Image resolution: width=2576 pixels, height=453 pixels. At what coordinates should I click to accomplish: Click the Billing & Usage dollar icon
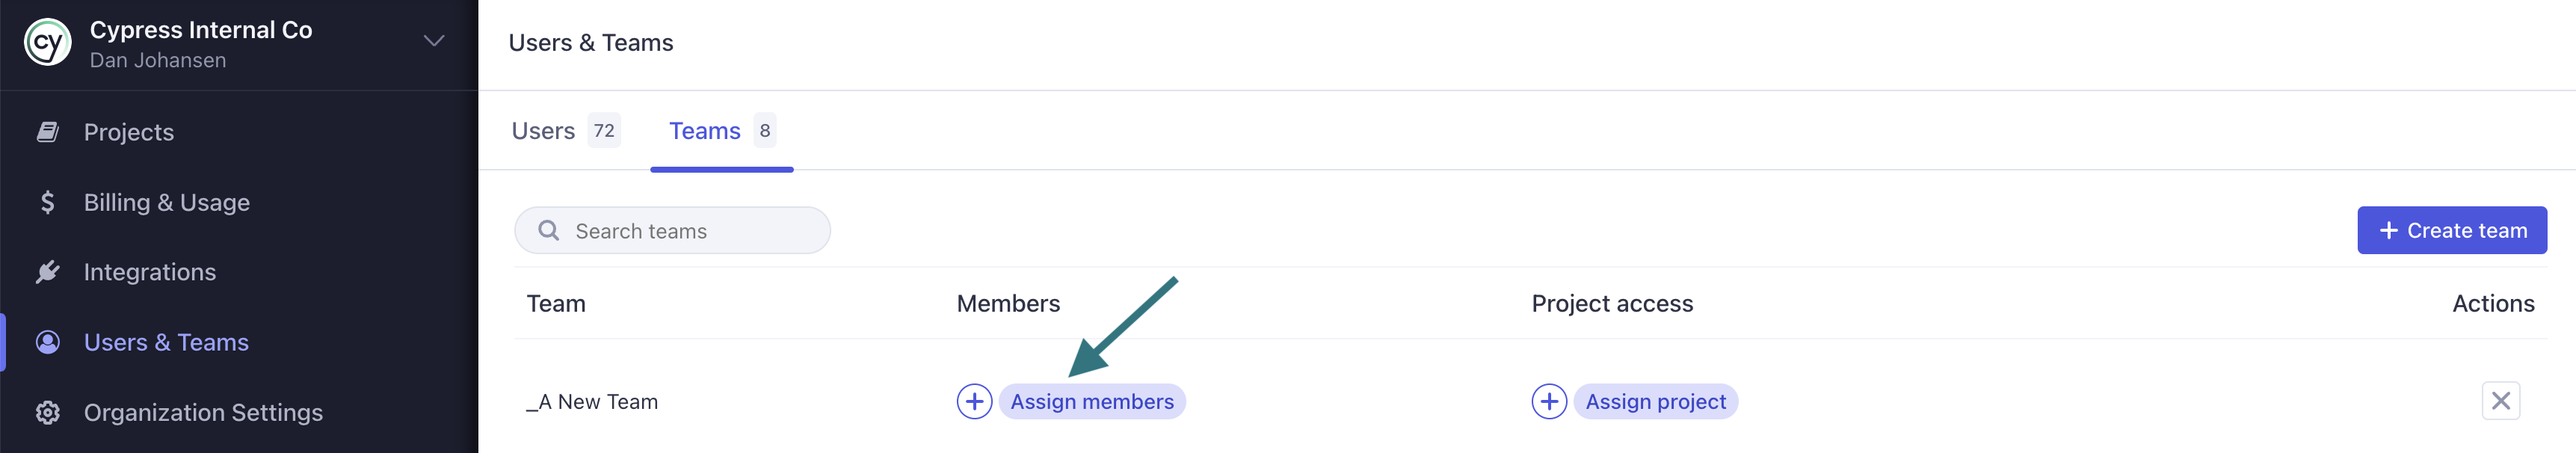click(x=47, y=201)
